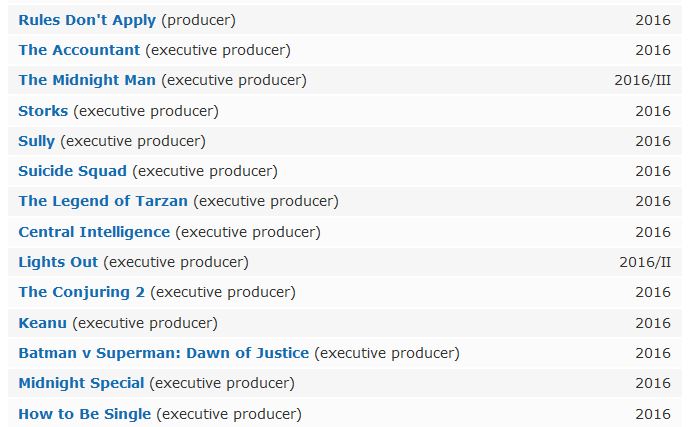Click The Accountant movie title

pyautogui.click(x=79, y=50)
